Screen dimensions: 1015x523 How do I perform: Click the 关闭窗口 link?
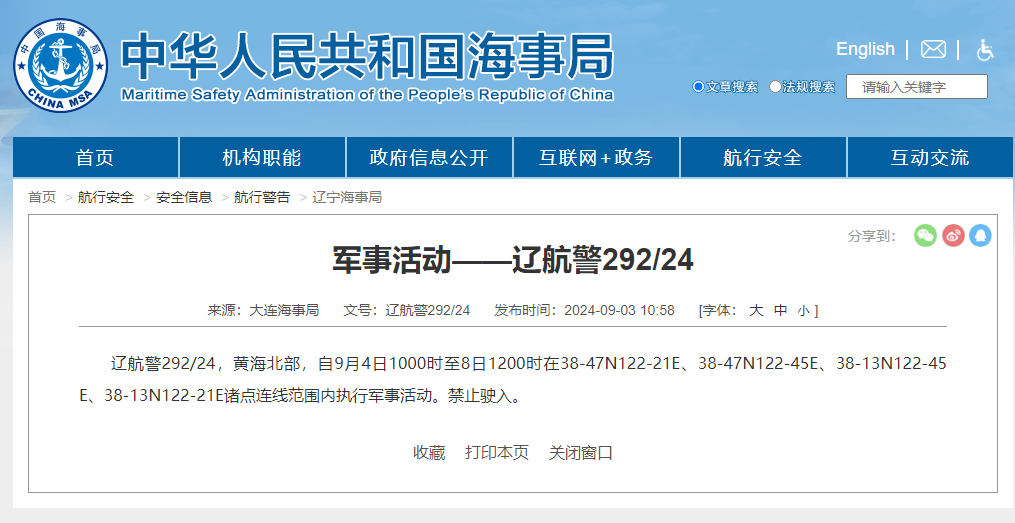(x=581, y=452)
